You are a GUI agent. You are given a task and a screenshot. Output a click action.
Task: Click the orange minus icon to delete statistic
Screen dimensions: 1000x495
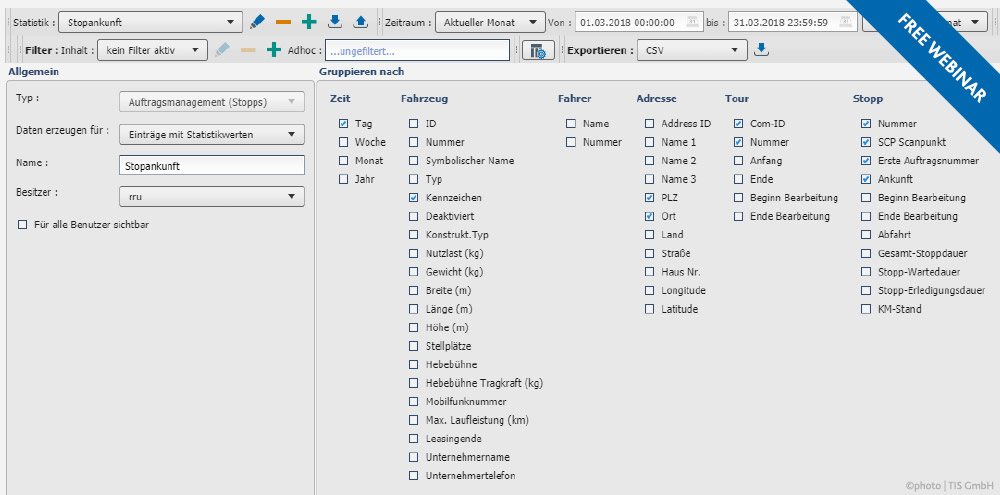coord(284,21)
